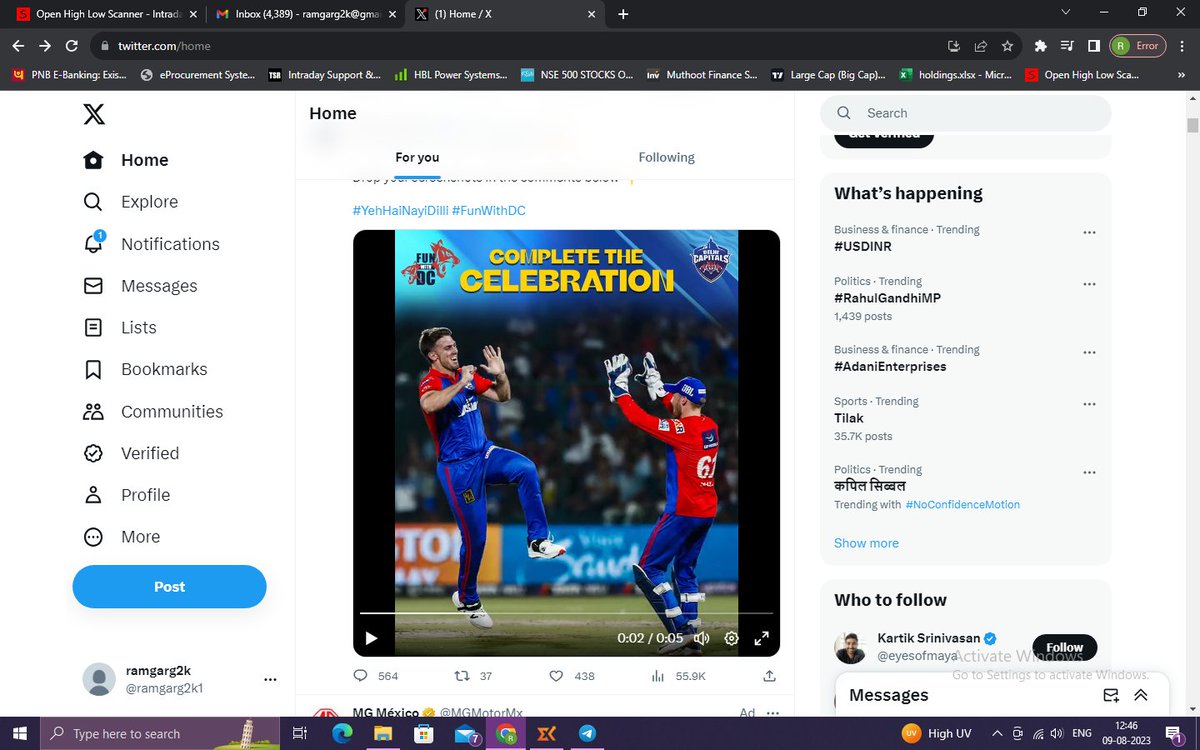Click Show more under trends
The height and width of the screenshot is (750, 1200).
coord(866,543)
